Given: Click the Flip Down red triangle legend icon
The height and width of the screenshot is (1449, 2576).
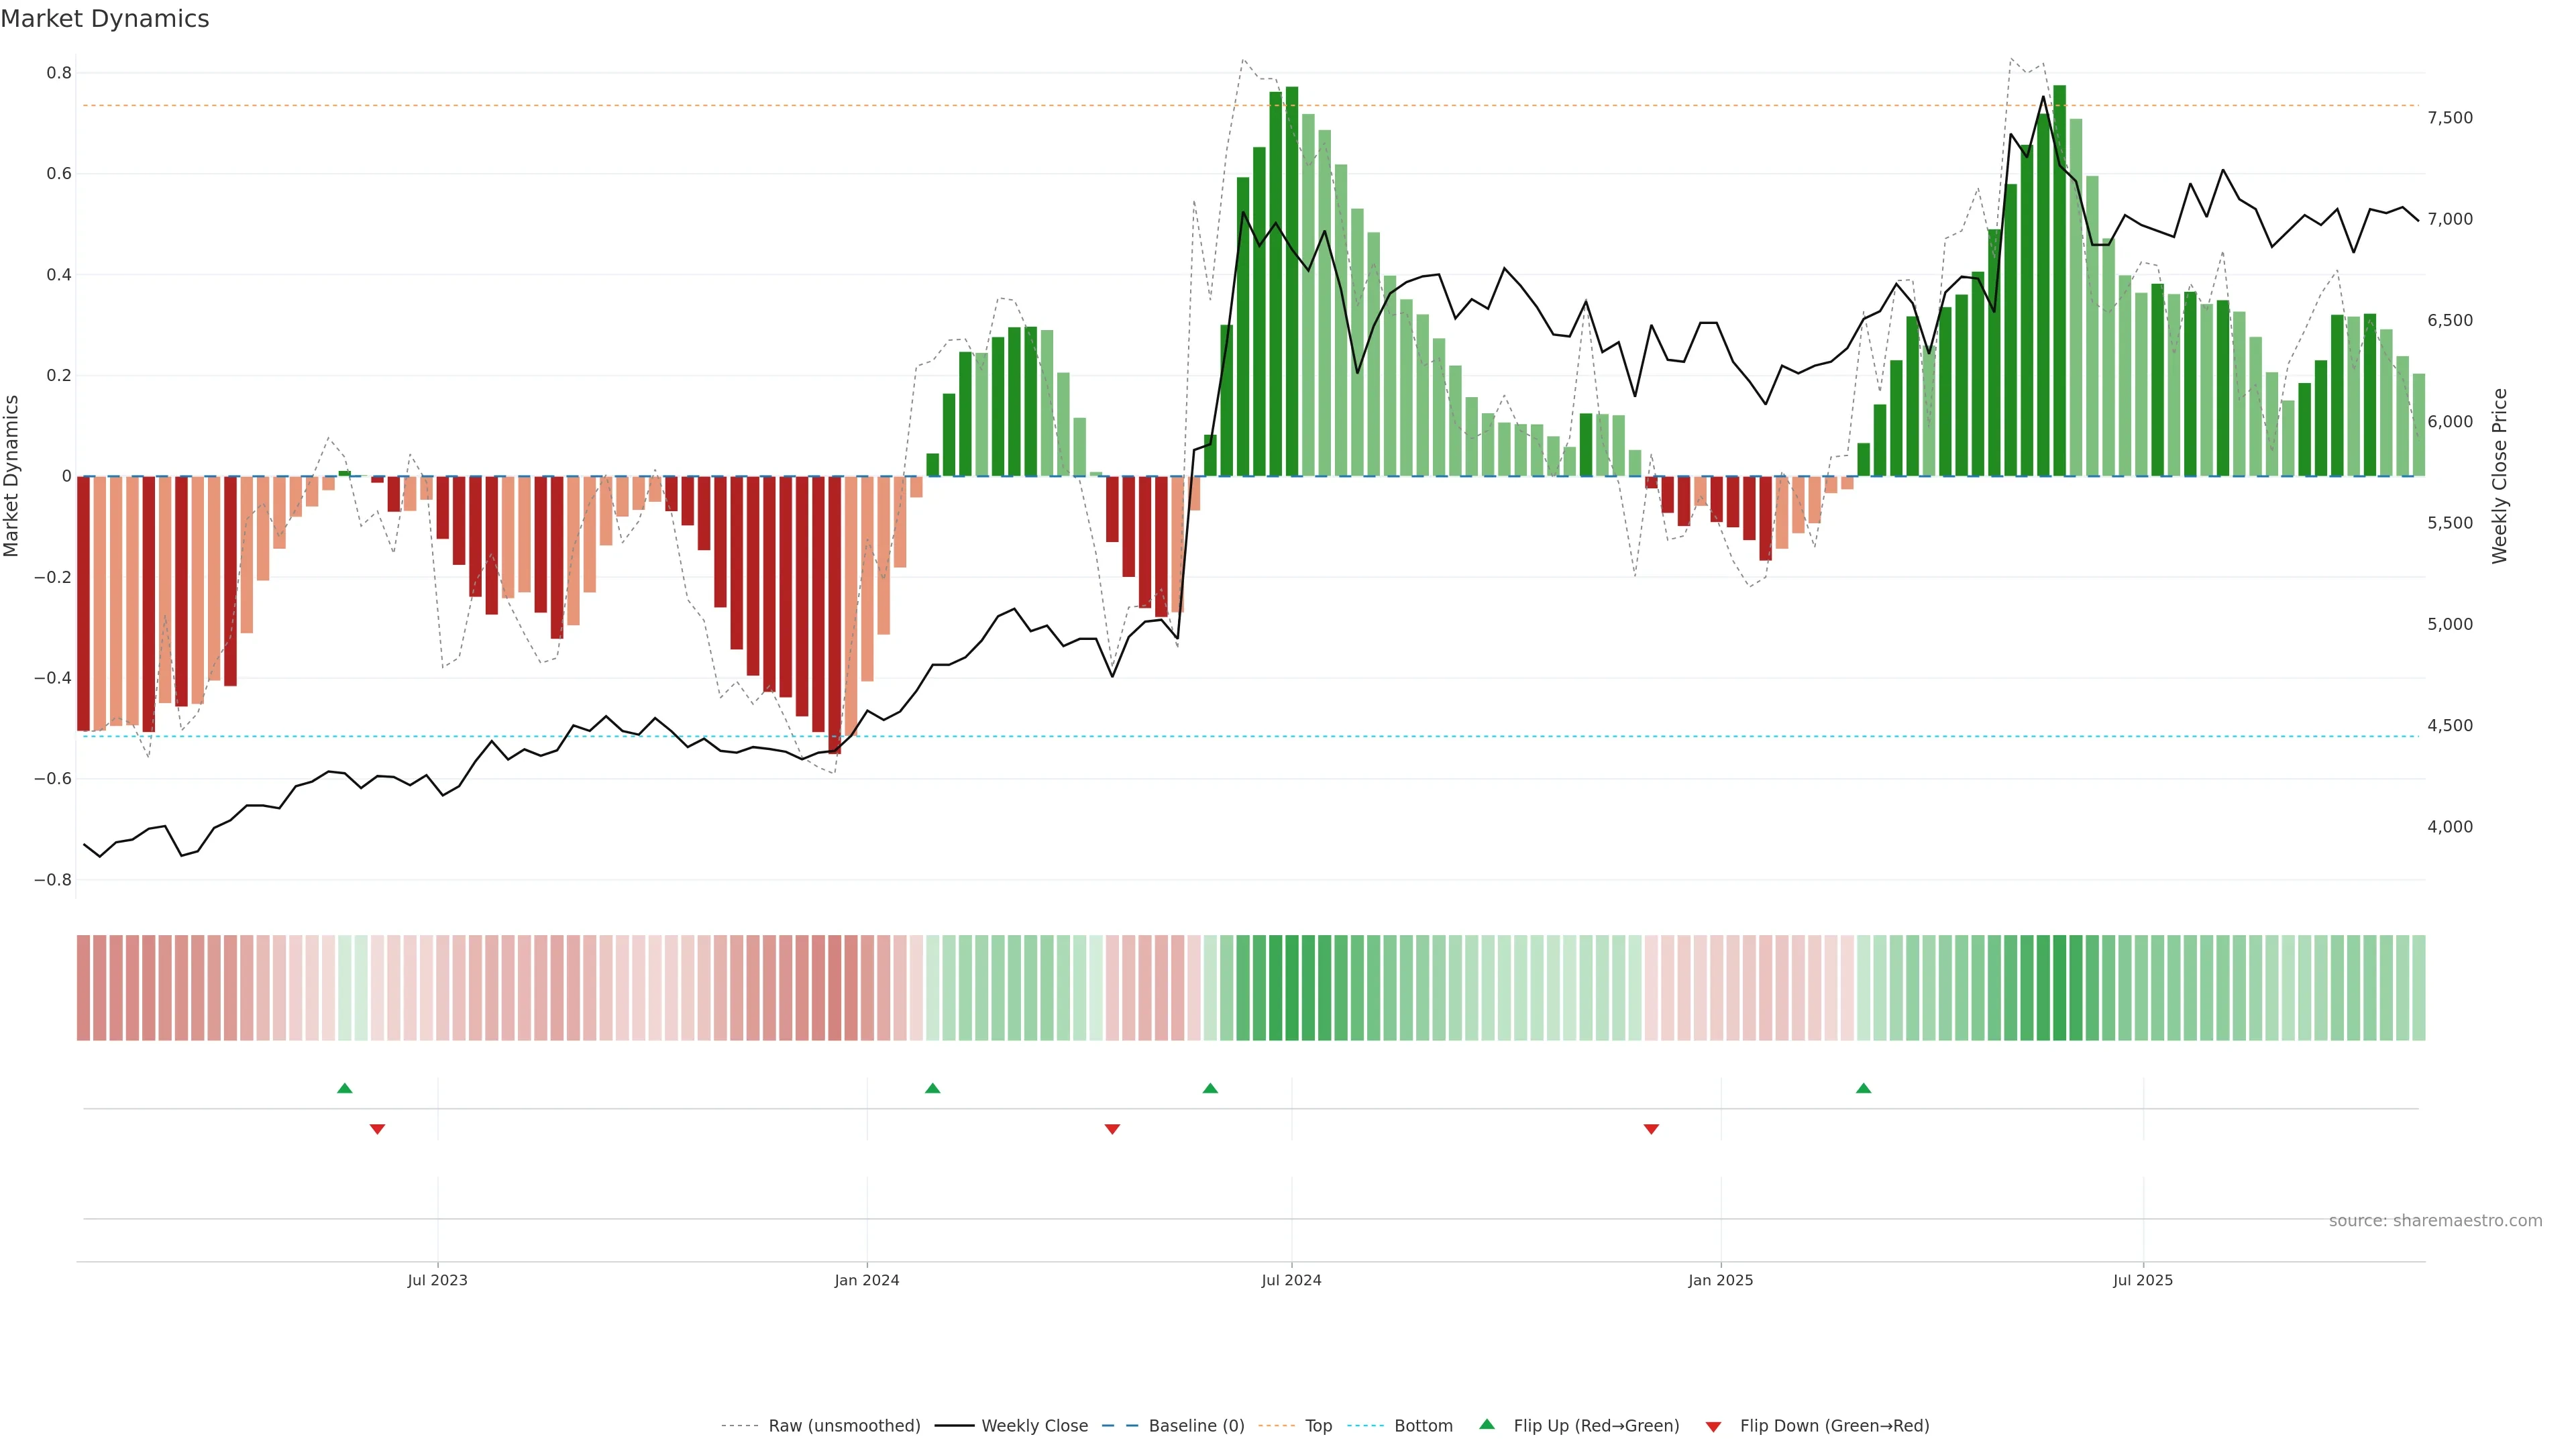Looking at the screenshot, I should [x=1713, y=1426].
